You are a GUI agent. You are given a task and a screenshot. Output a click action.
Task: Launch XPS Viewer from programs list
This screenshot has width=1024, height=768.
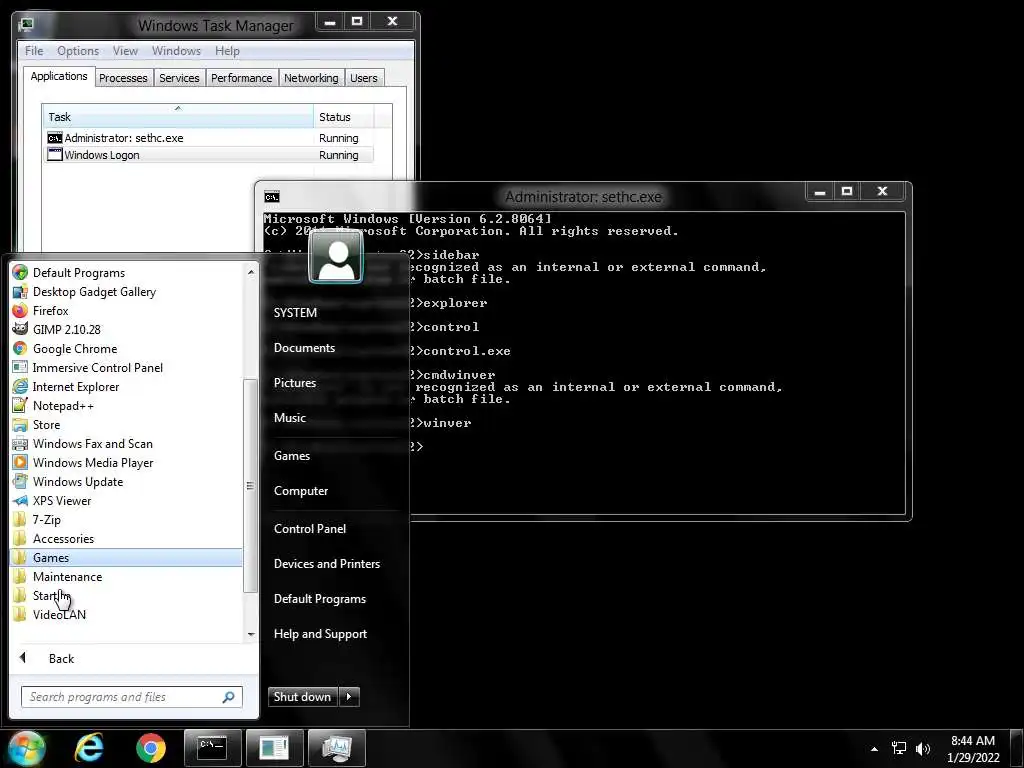click(x=61, y=500)
